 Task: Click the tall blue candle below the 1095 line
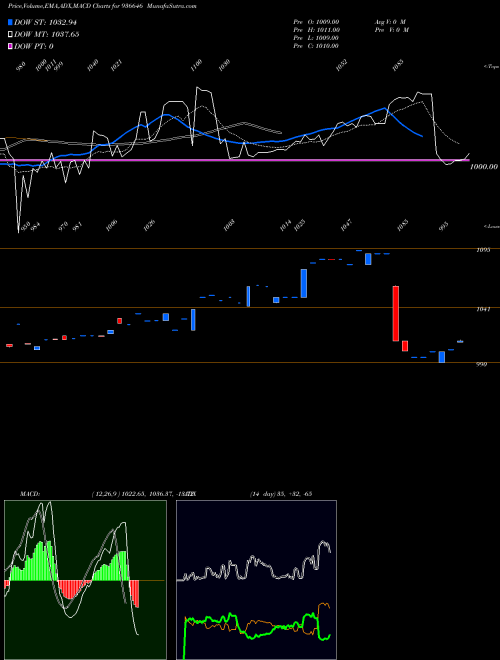pos(303,283)
